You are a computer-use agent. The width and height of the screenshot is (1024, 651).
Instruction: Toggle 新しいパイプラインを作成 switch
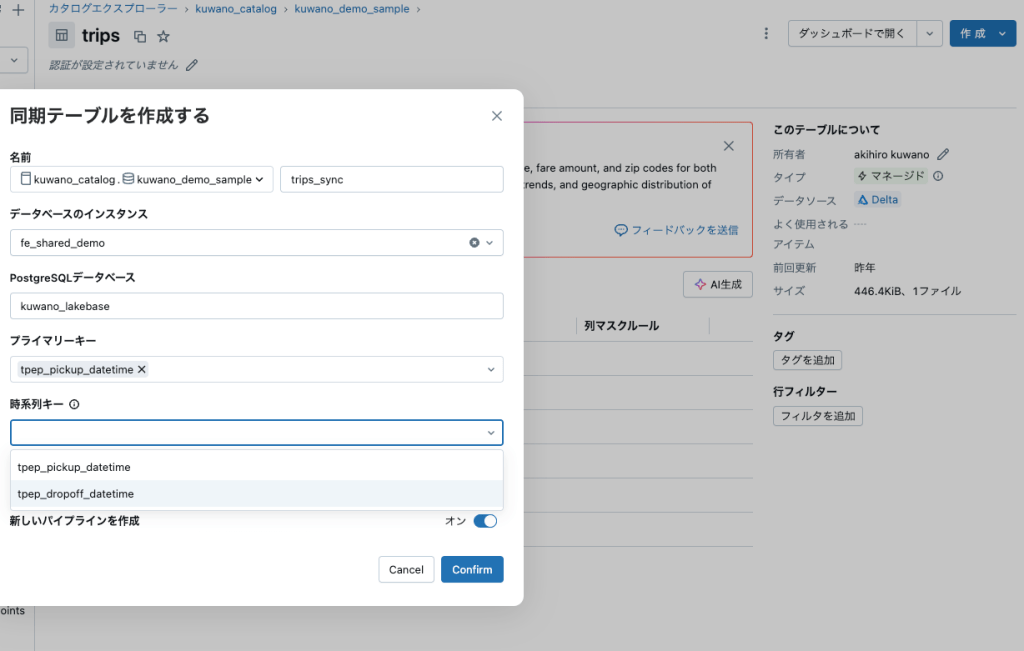[485, 521]
